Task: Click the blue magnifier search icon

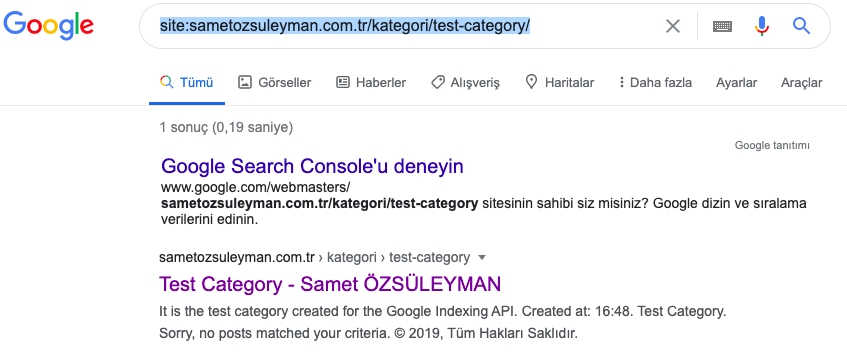Action: [x=801, y=25]
